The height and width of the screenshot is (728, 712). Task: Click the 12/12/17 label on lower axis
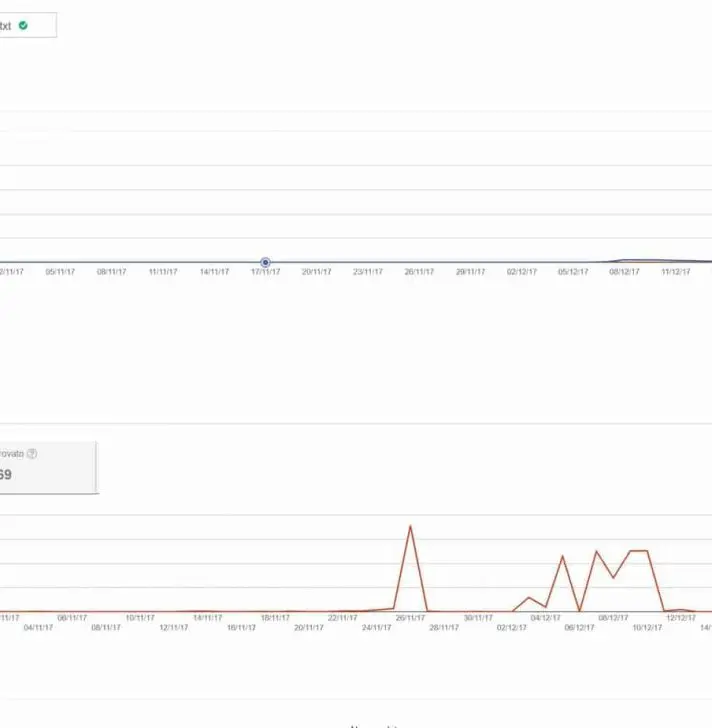click(x=681, y=618)
